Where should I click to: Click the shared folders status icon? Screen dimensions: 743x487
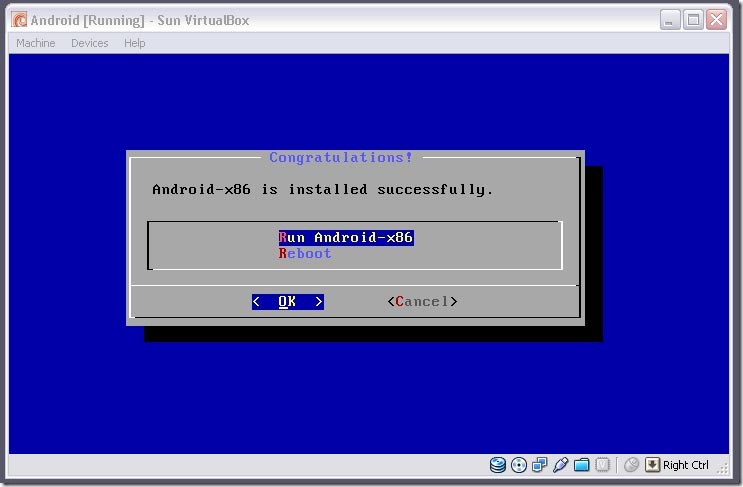coord(581,465)
